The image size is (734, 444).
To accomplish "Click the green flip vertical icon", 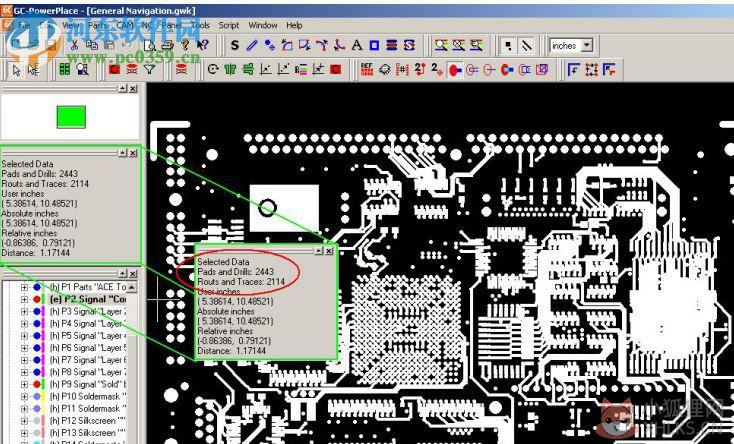I will [248, 70].
